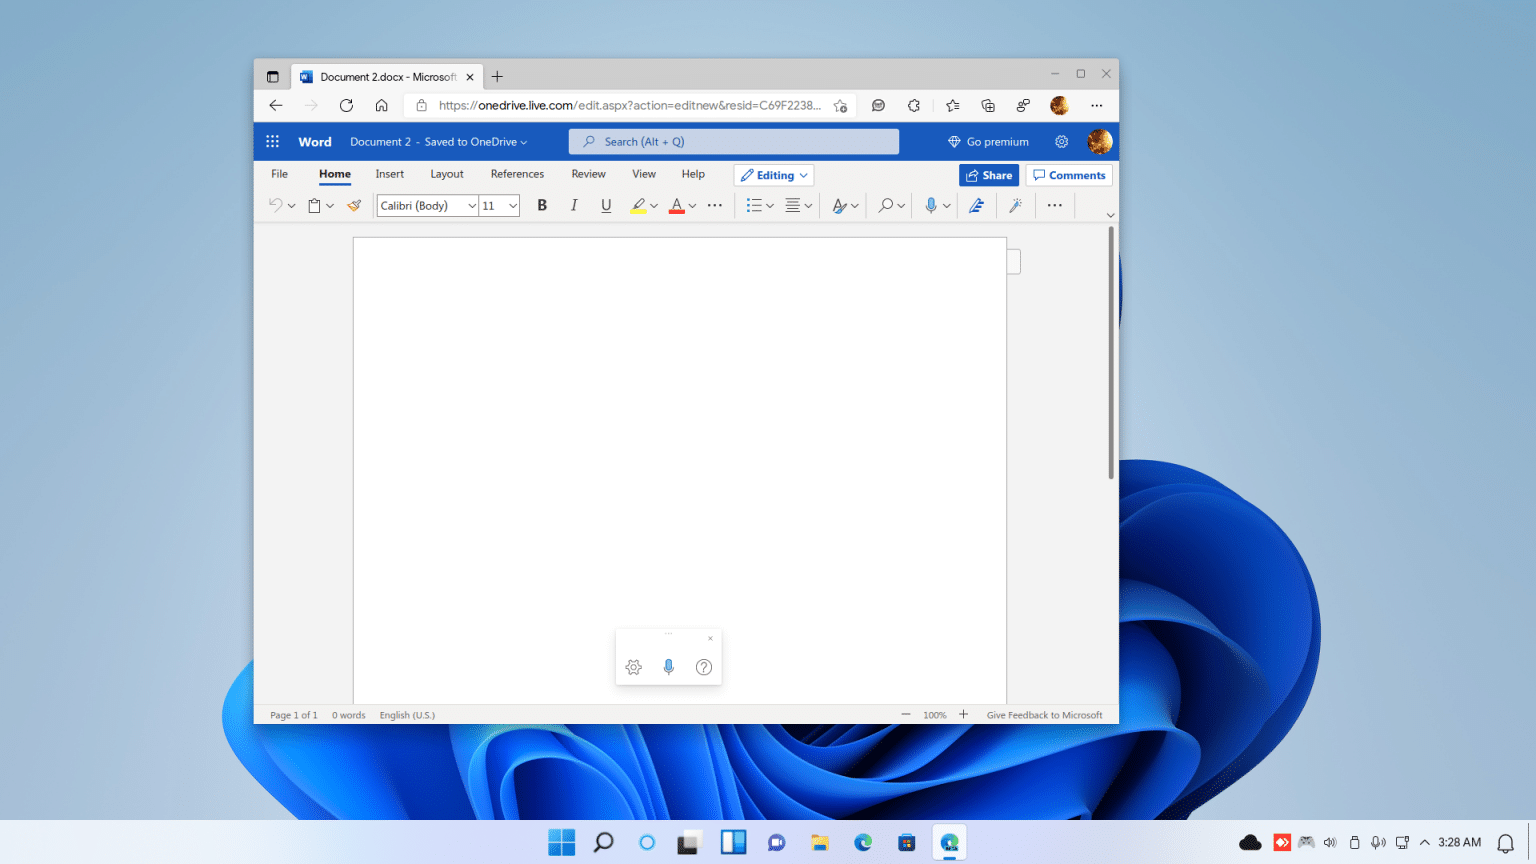Click the word count in status bar

pyautogui.click(x=348, y=714)
